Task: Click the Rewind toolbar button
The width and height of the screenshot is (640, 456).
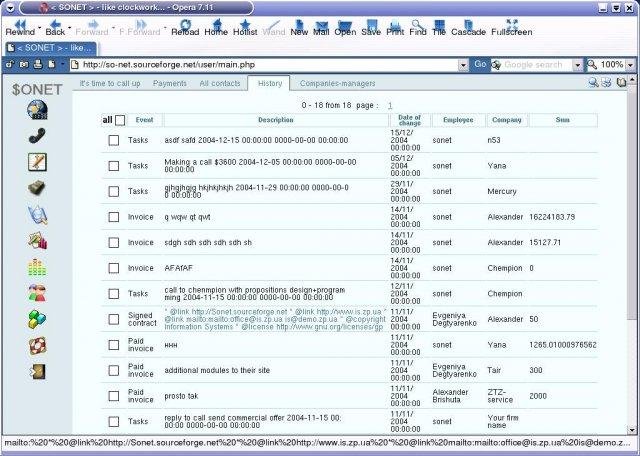Action: pyautogui.click(x=20, y=28)
